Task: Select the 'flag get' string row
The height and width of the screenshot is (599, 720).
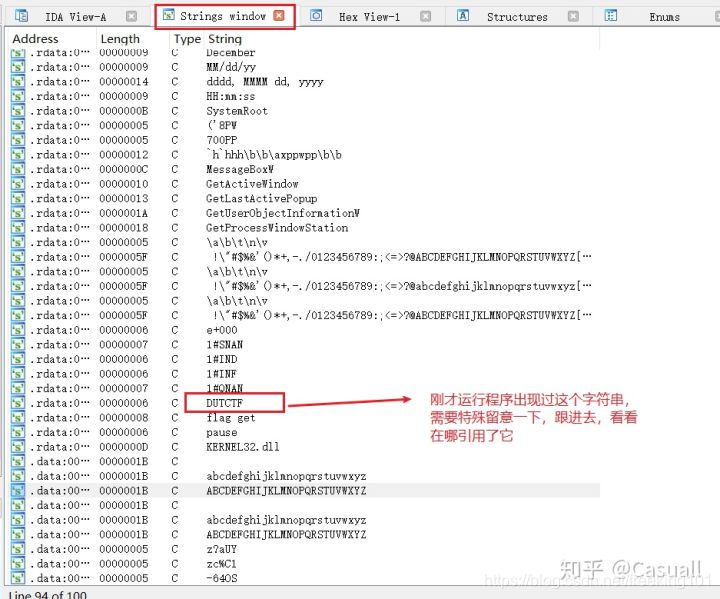Action: [304, 418]
